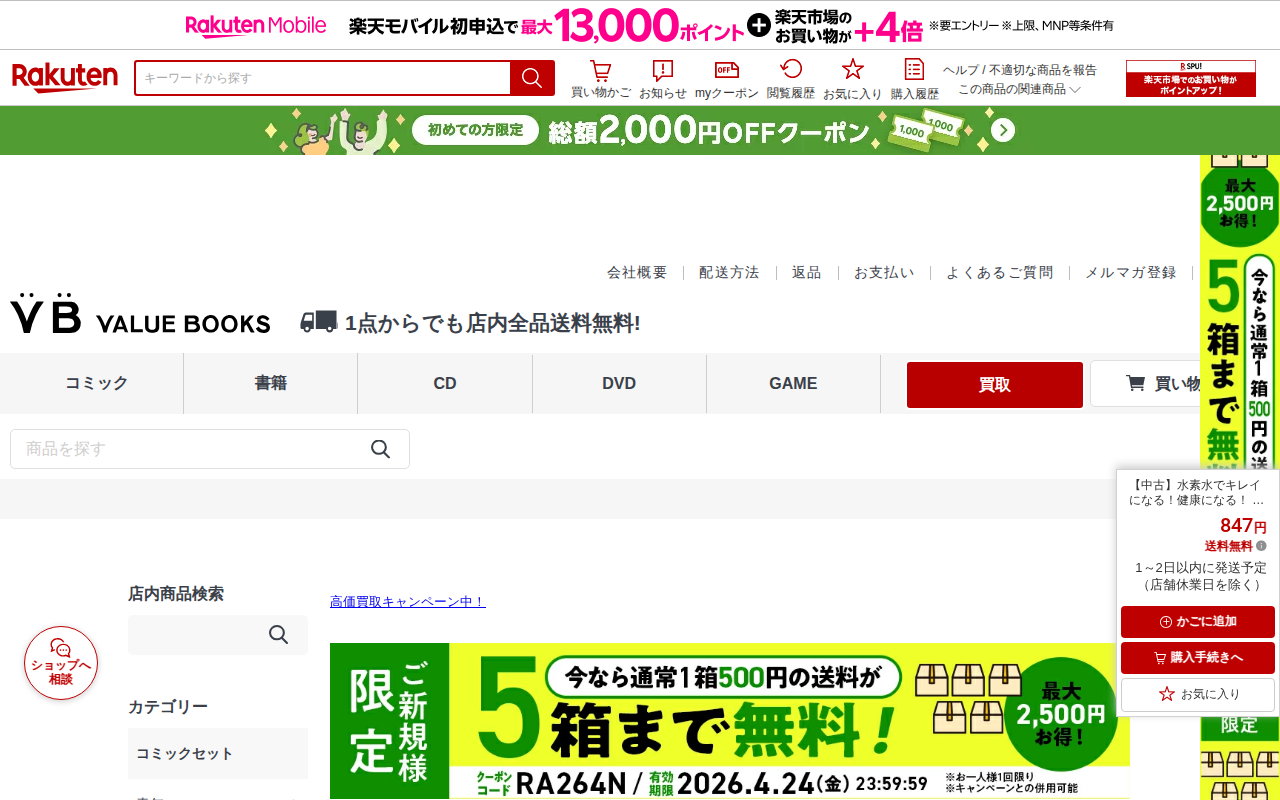Open 返品 link
The width and height of the screenshot is (1280, 800).
[806, 272]
